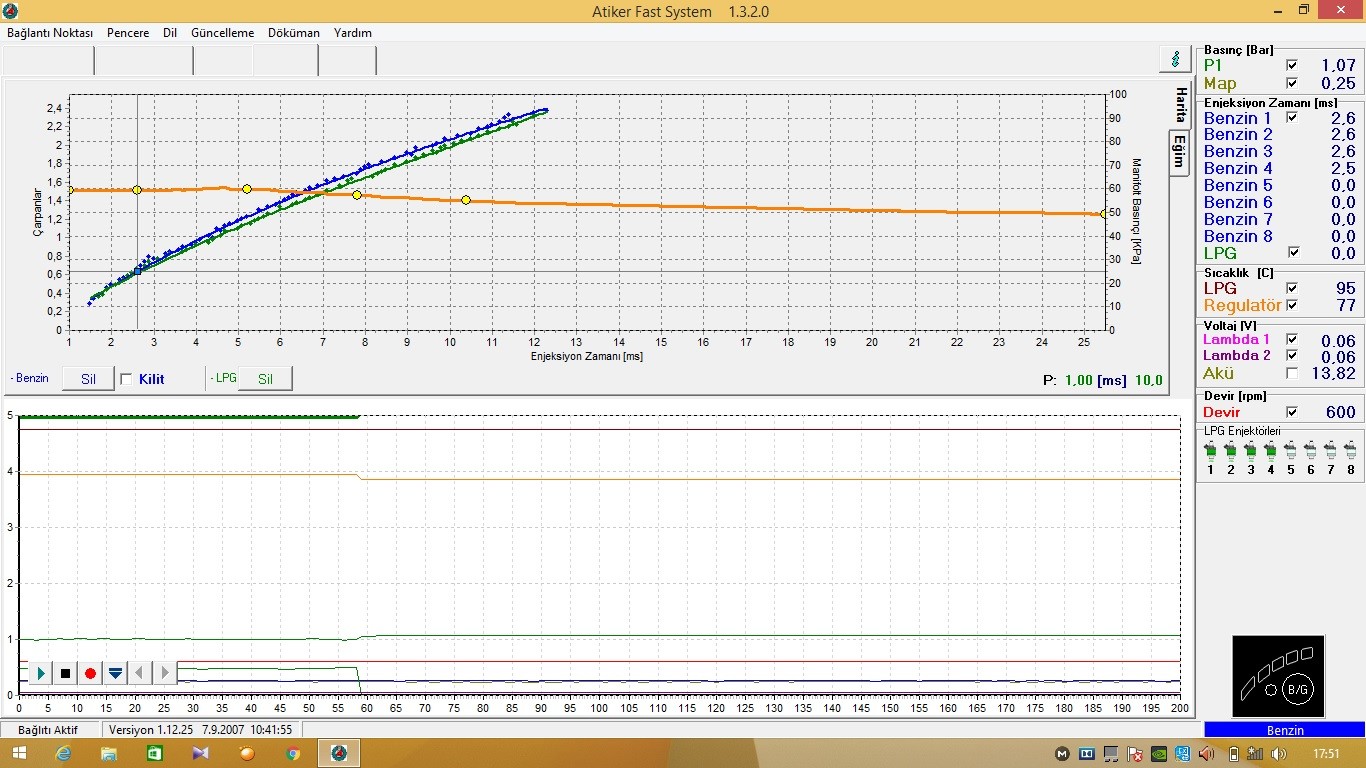Toggle LPG injector 6 icon
1366x768 pixels.
(x=1310, y=451)
